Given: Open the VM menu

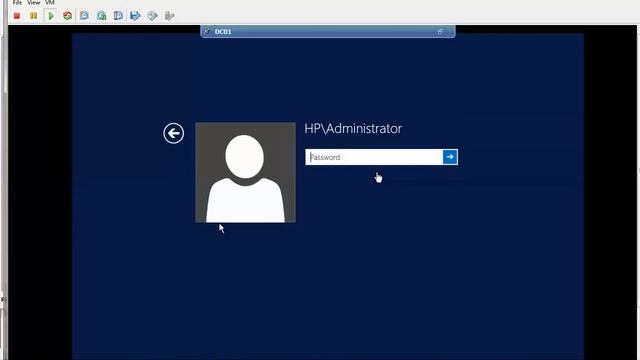Looking at the screenshot, I should [x=50, y=2].
